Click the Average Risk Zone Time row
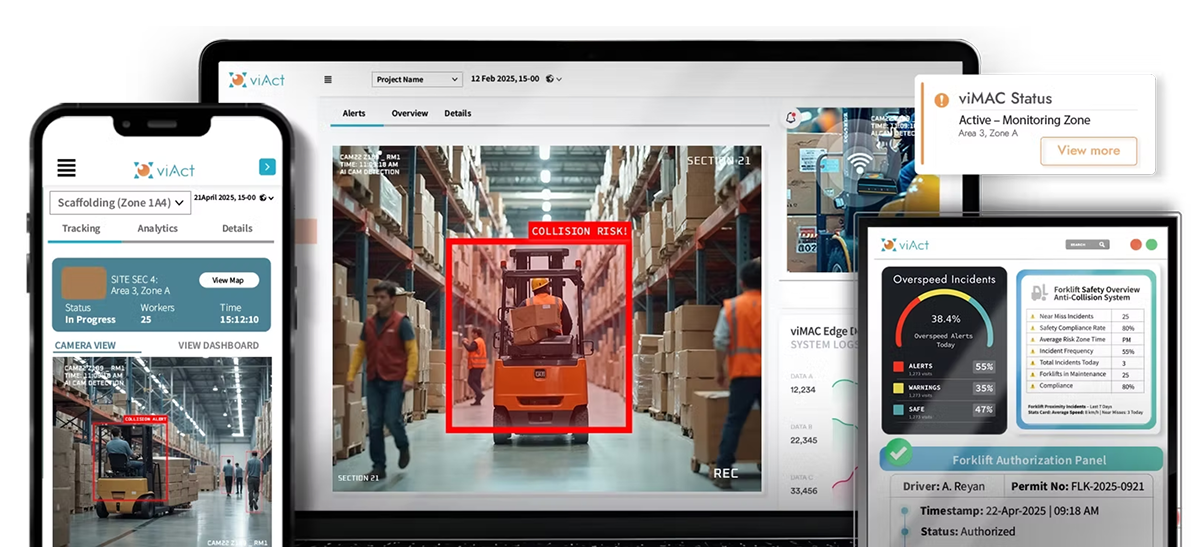Viewport: 1200px width, 547px height. click(1086, 340)
